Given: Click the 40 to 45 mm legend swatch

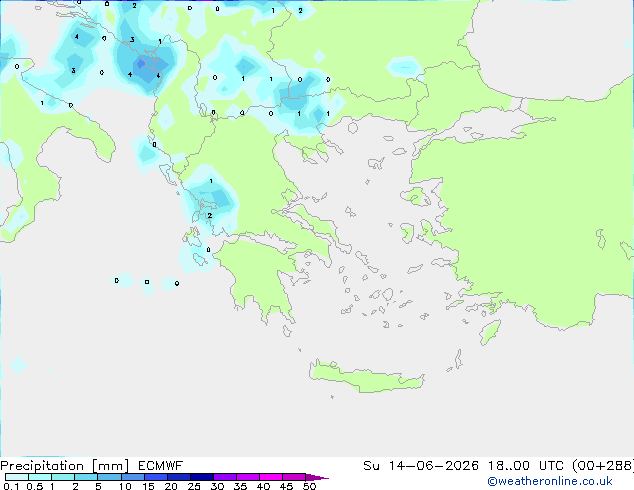Looking at the screenshot, I should click(x=271, y=477).
